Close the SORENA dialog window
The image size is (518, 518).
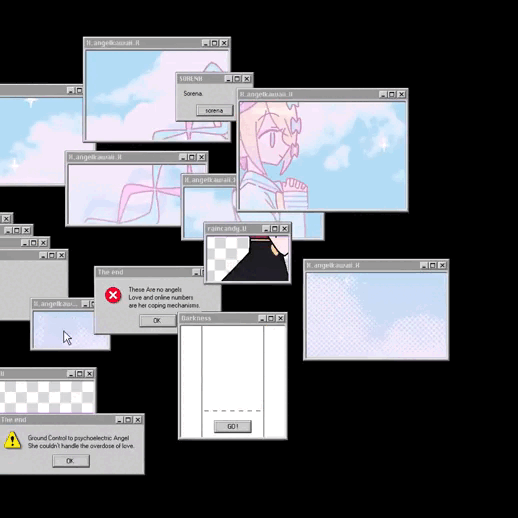[x=247, y=79]
